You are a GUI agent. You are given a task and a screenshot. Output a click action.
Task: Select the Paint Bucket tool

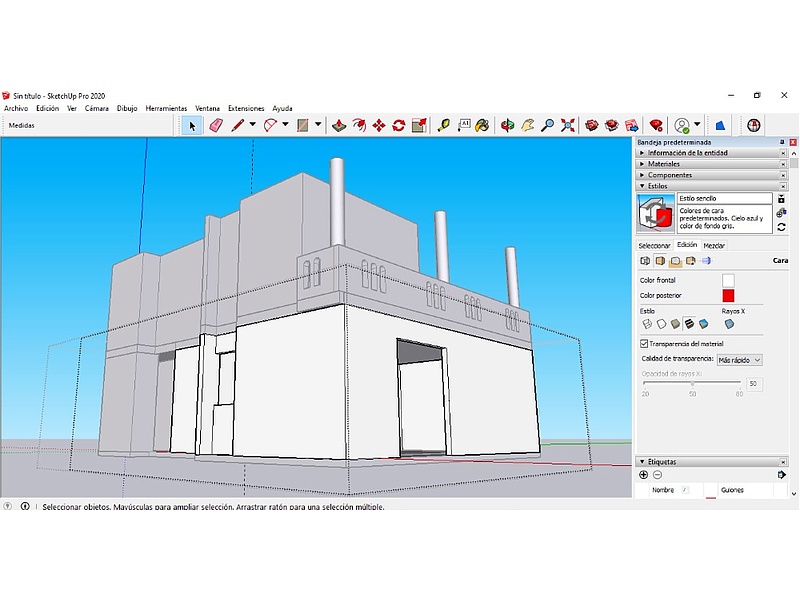tap(482, 125)
